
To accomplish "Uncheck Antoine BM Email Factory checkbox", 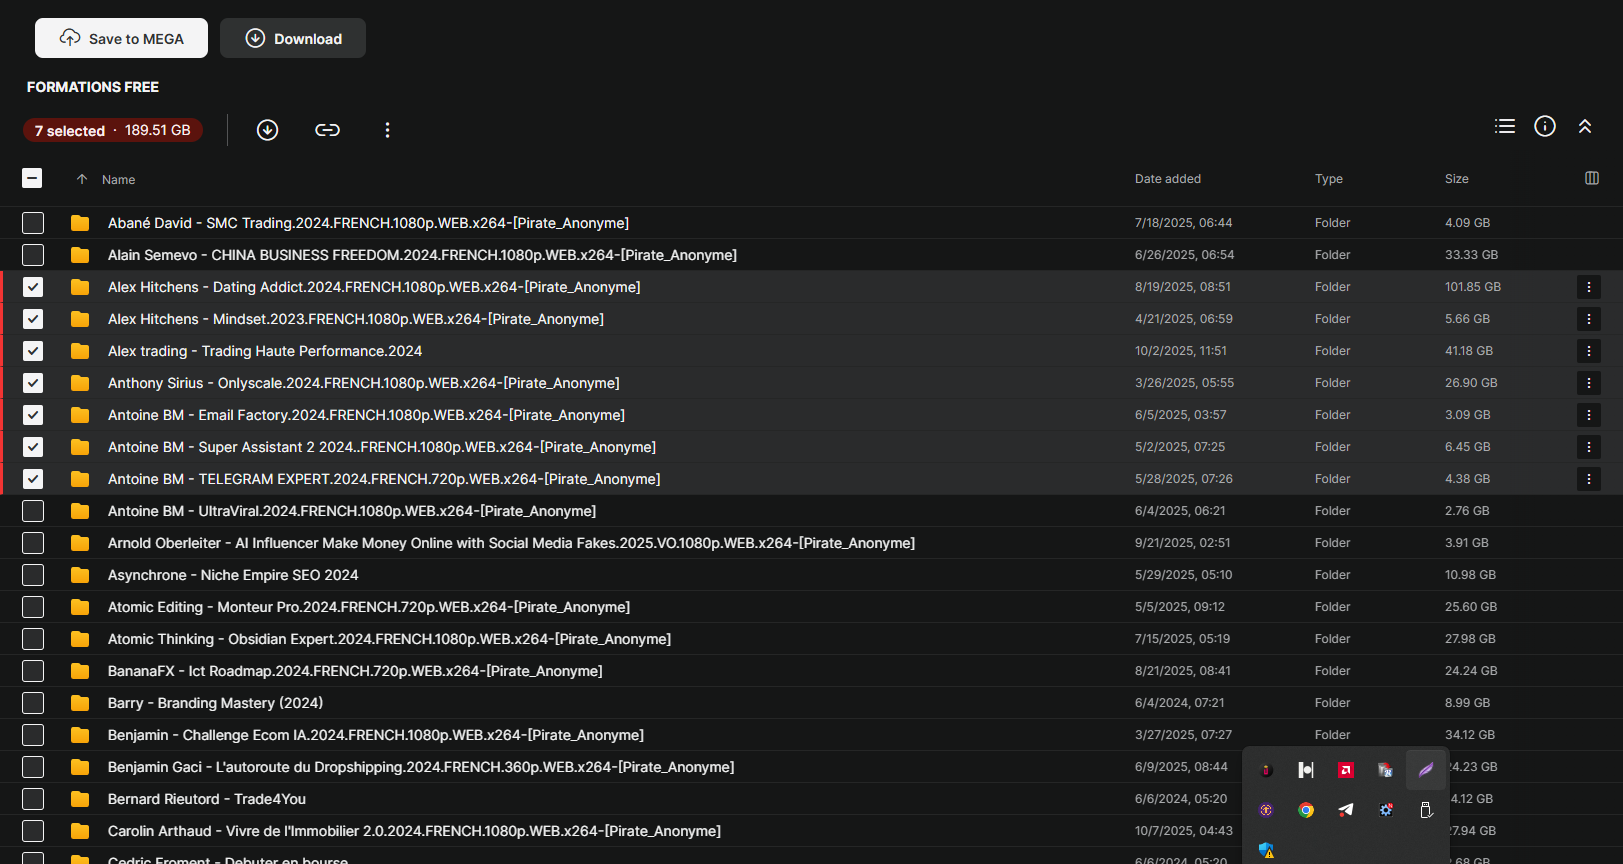I will coord(33,415).
